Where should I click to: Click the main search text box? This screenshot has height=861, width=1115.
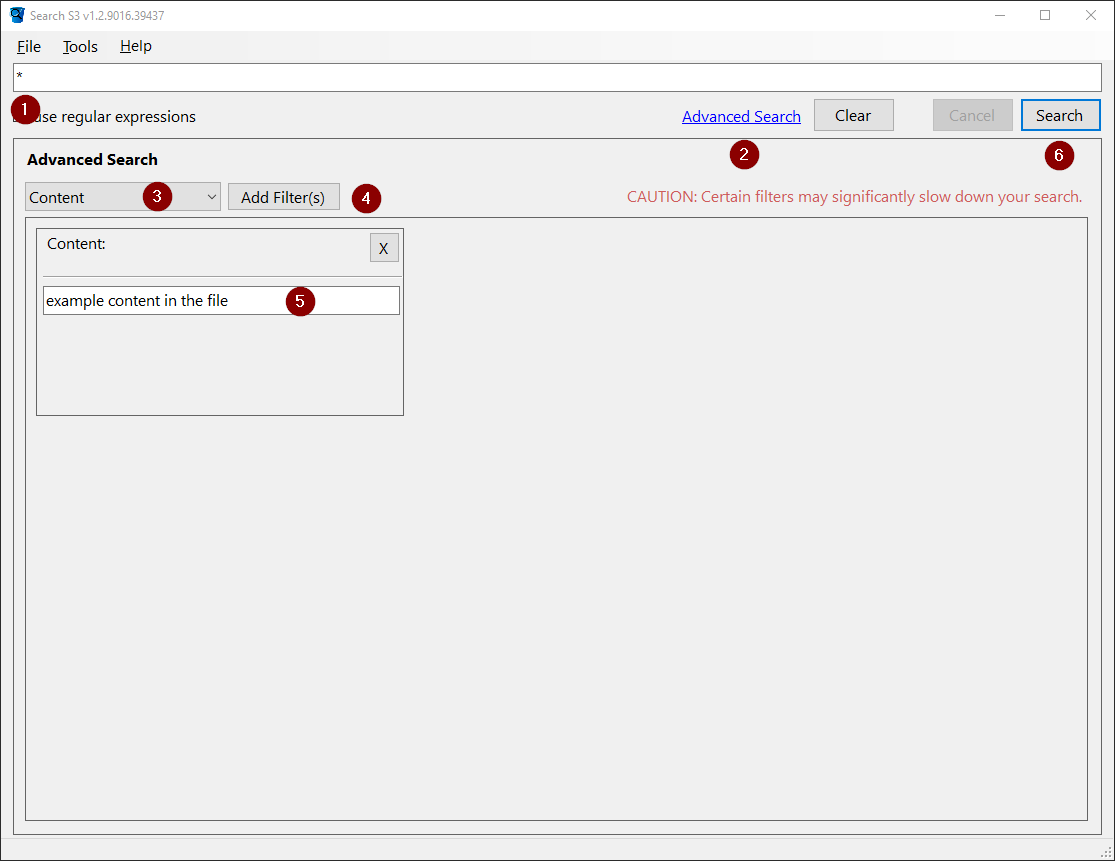click(557, 77)
